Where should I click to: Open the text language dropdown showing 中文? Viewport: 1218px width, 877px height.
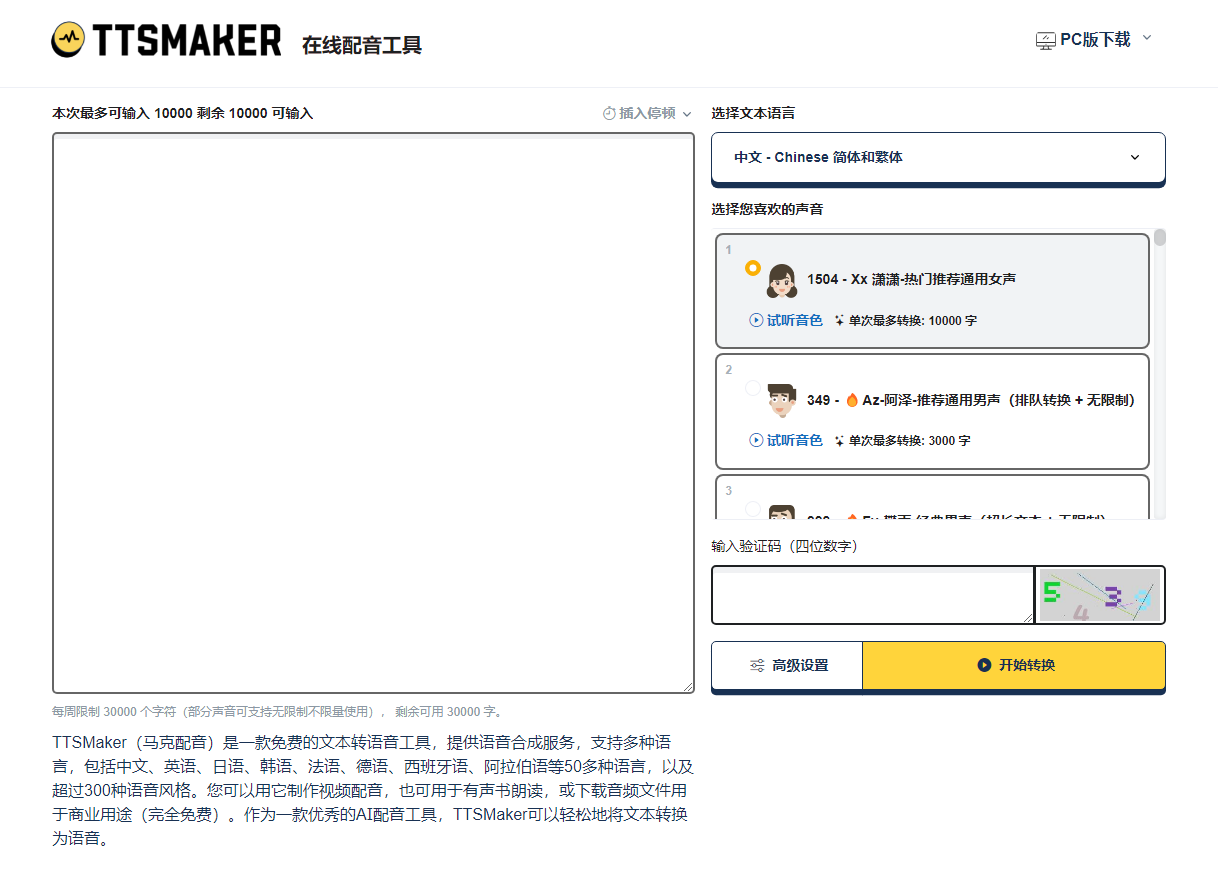pos(937,157)
